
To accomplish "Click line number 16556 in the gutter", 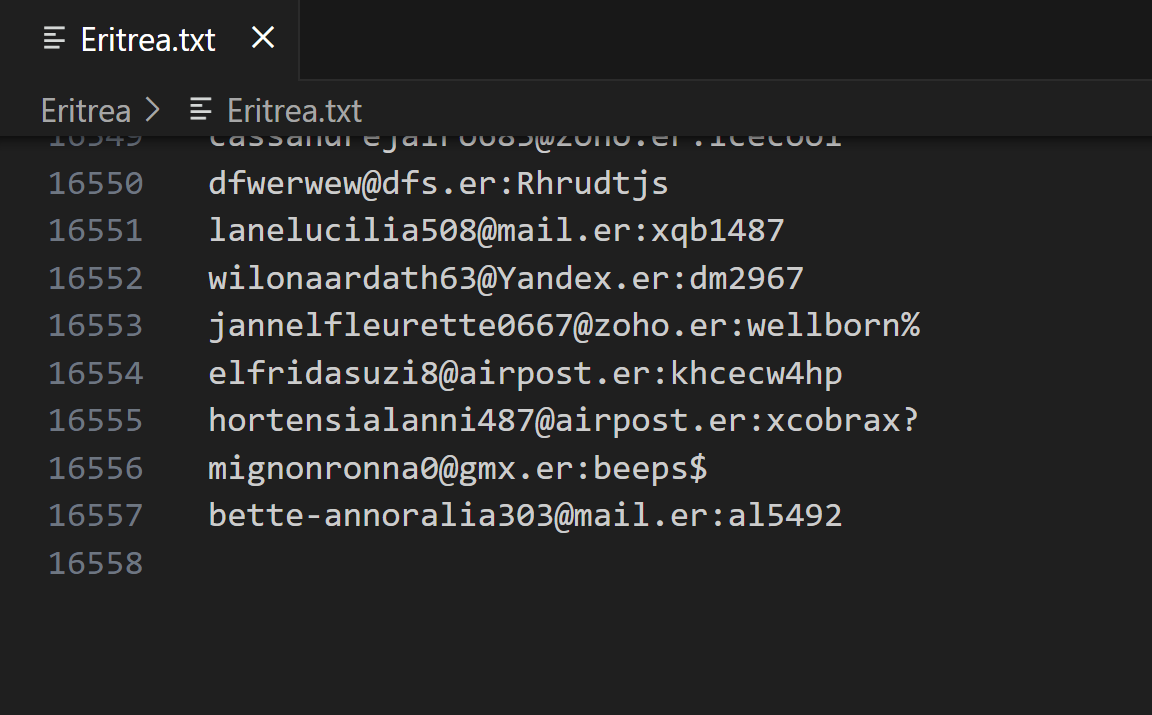I will (96, 468).
